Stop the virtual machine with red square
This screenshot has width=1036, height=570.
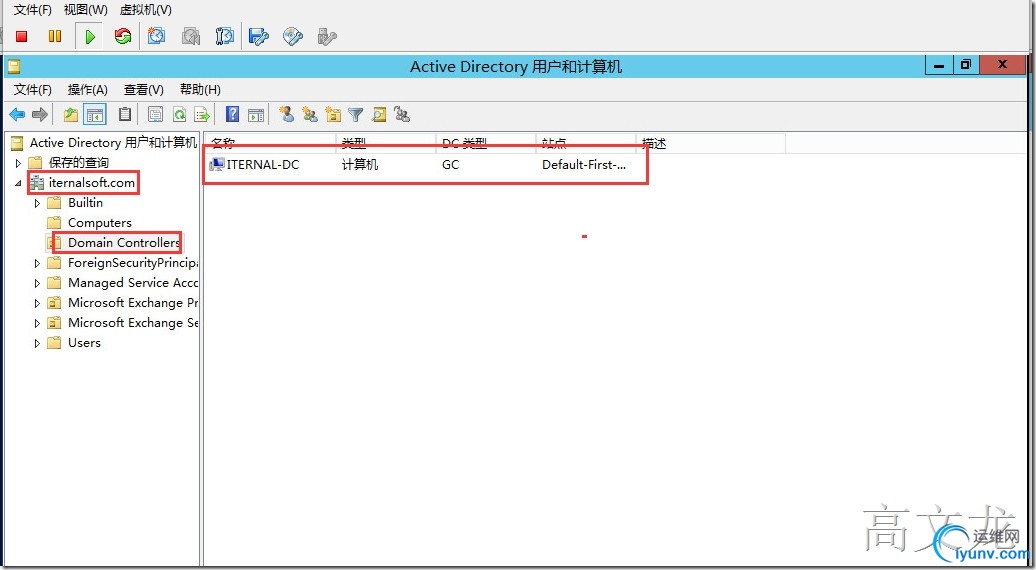coord(22,36)
